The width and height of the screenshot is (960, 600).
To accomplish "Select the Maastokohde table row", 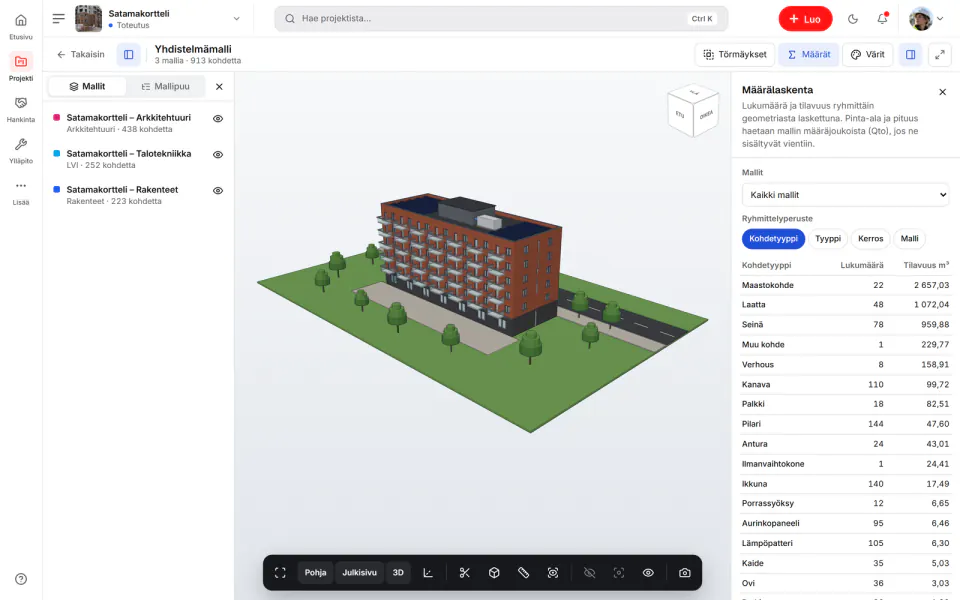I will 846,285.
